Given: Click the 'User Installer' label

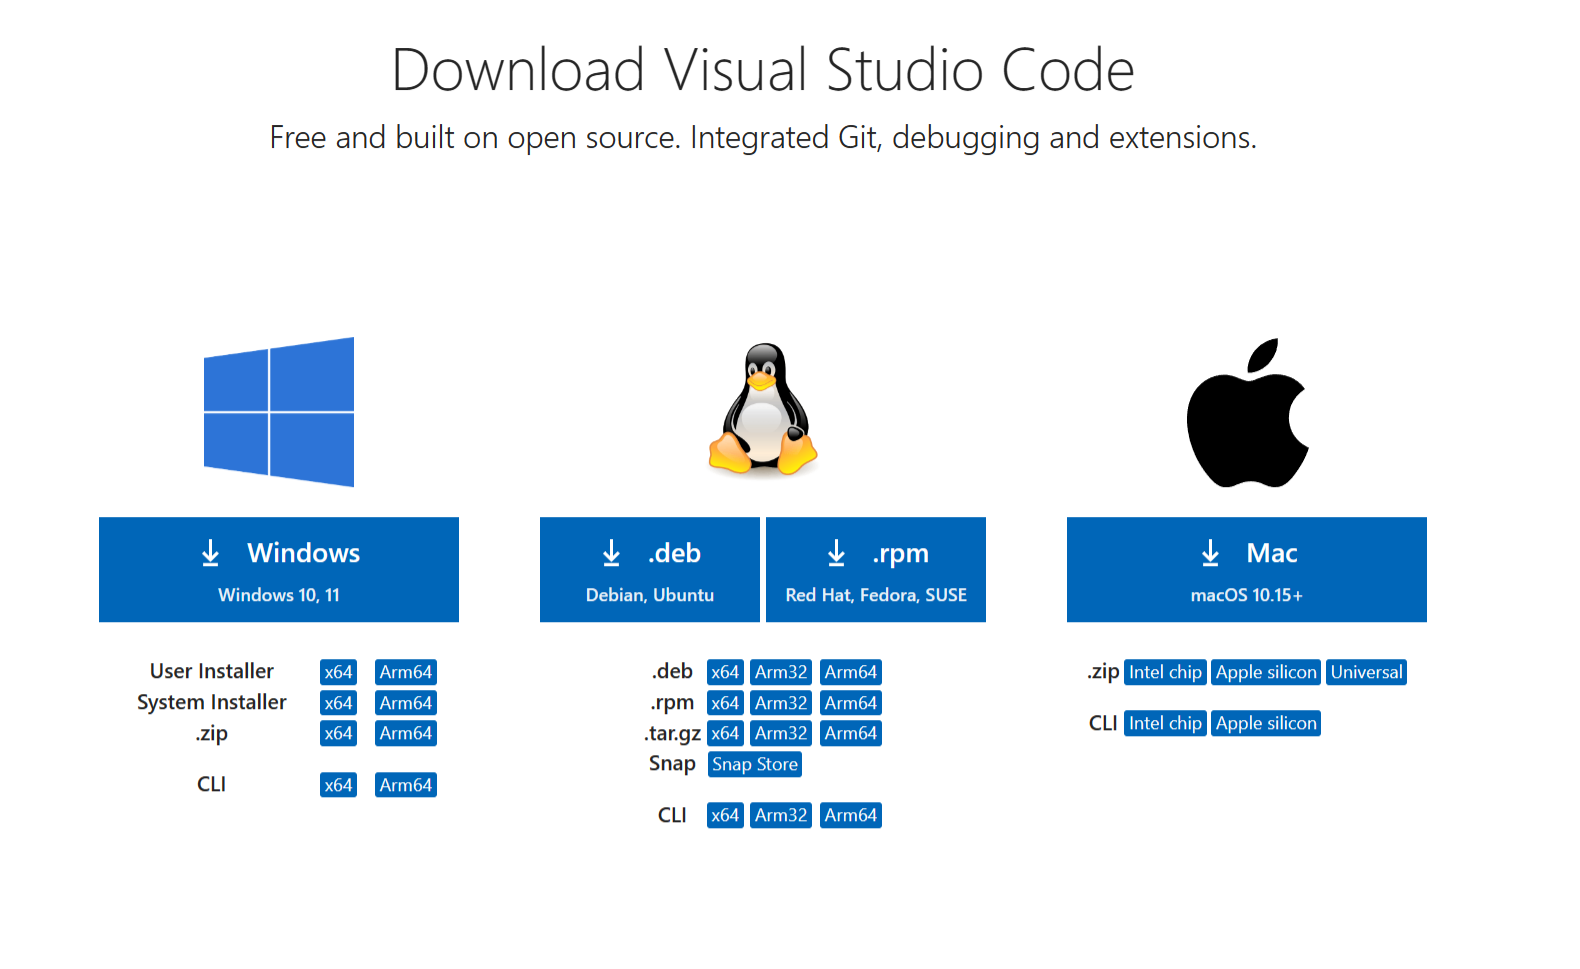Looking at the screenshot, I should (212, 671).
